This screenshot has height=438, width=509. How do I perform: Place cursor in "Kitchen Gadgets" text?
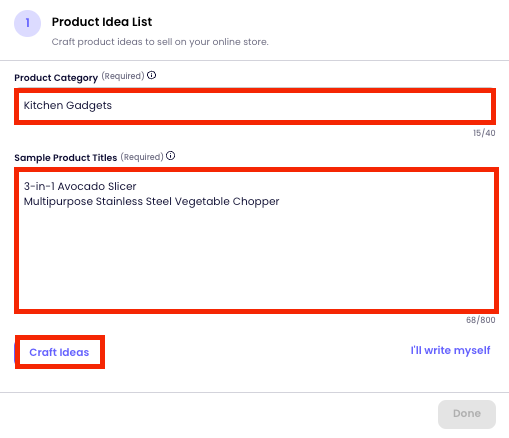point(68,105)
